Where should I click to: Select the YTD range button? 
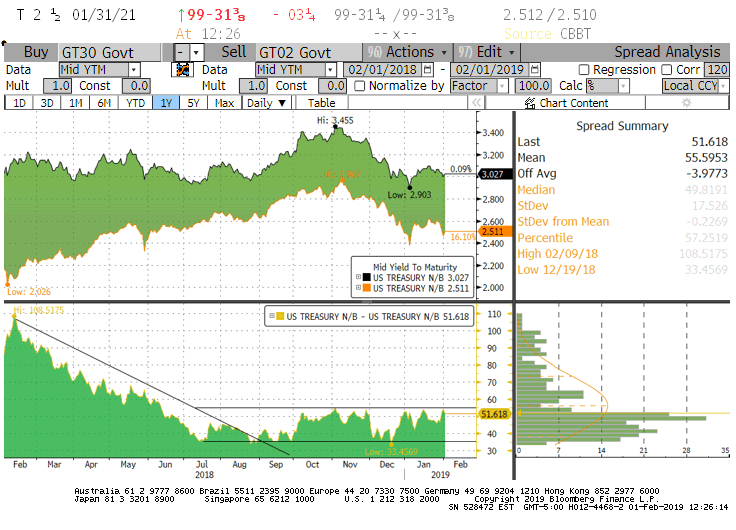click(x=137, y=103)
